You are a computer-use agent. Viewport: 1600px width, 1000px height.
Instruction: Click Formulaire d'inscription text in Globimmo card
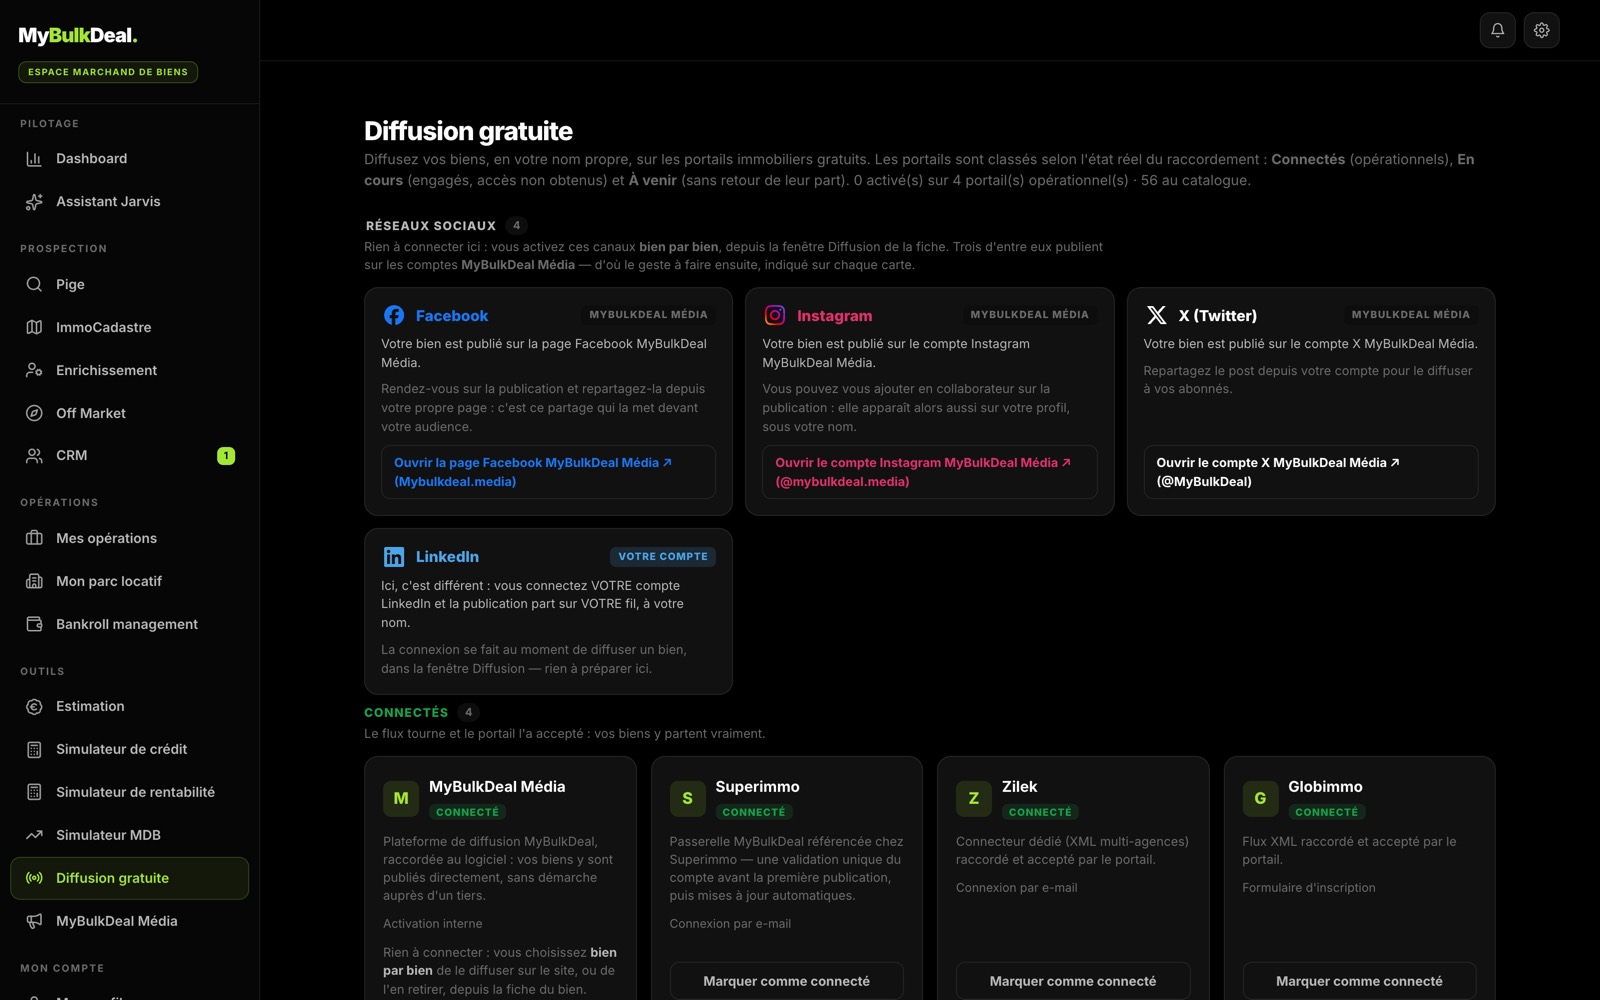tap(1309, 888)
